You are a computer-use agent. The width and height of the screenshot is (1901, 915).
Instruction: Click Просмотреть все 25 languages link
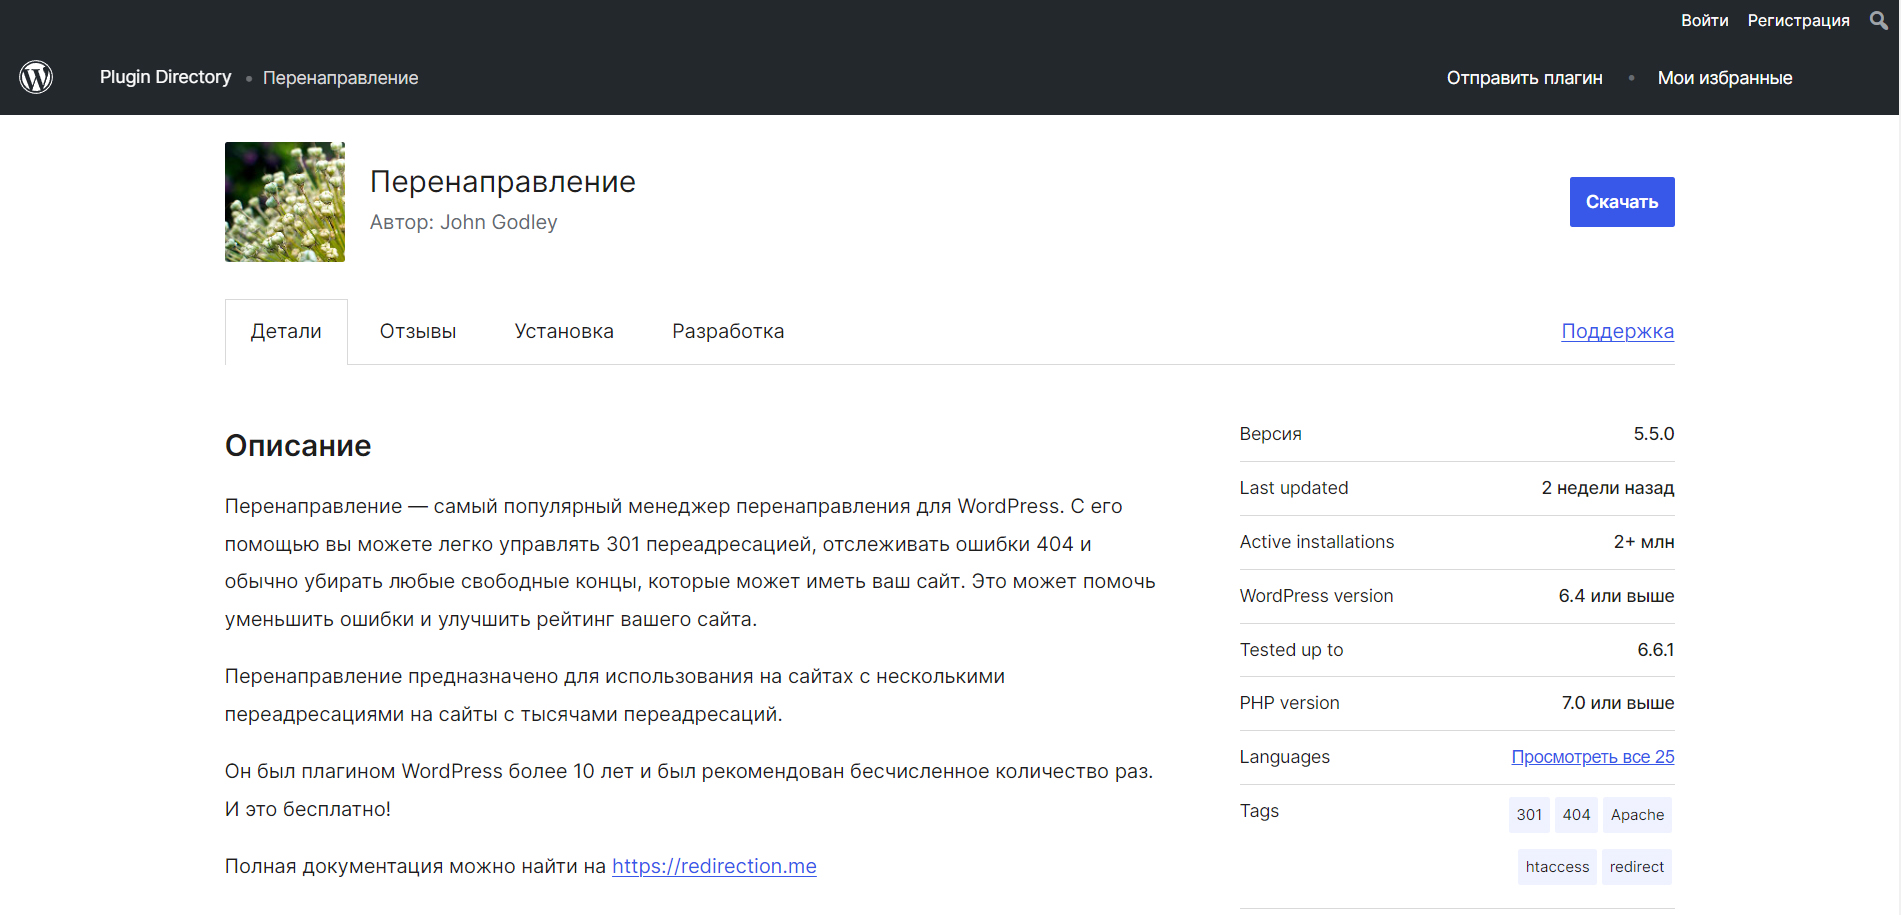[1592, 757]
